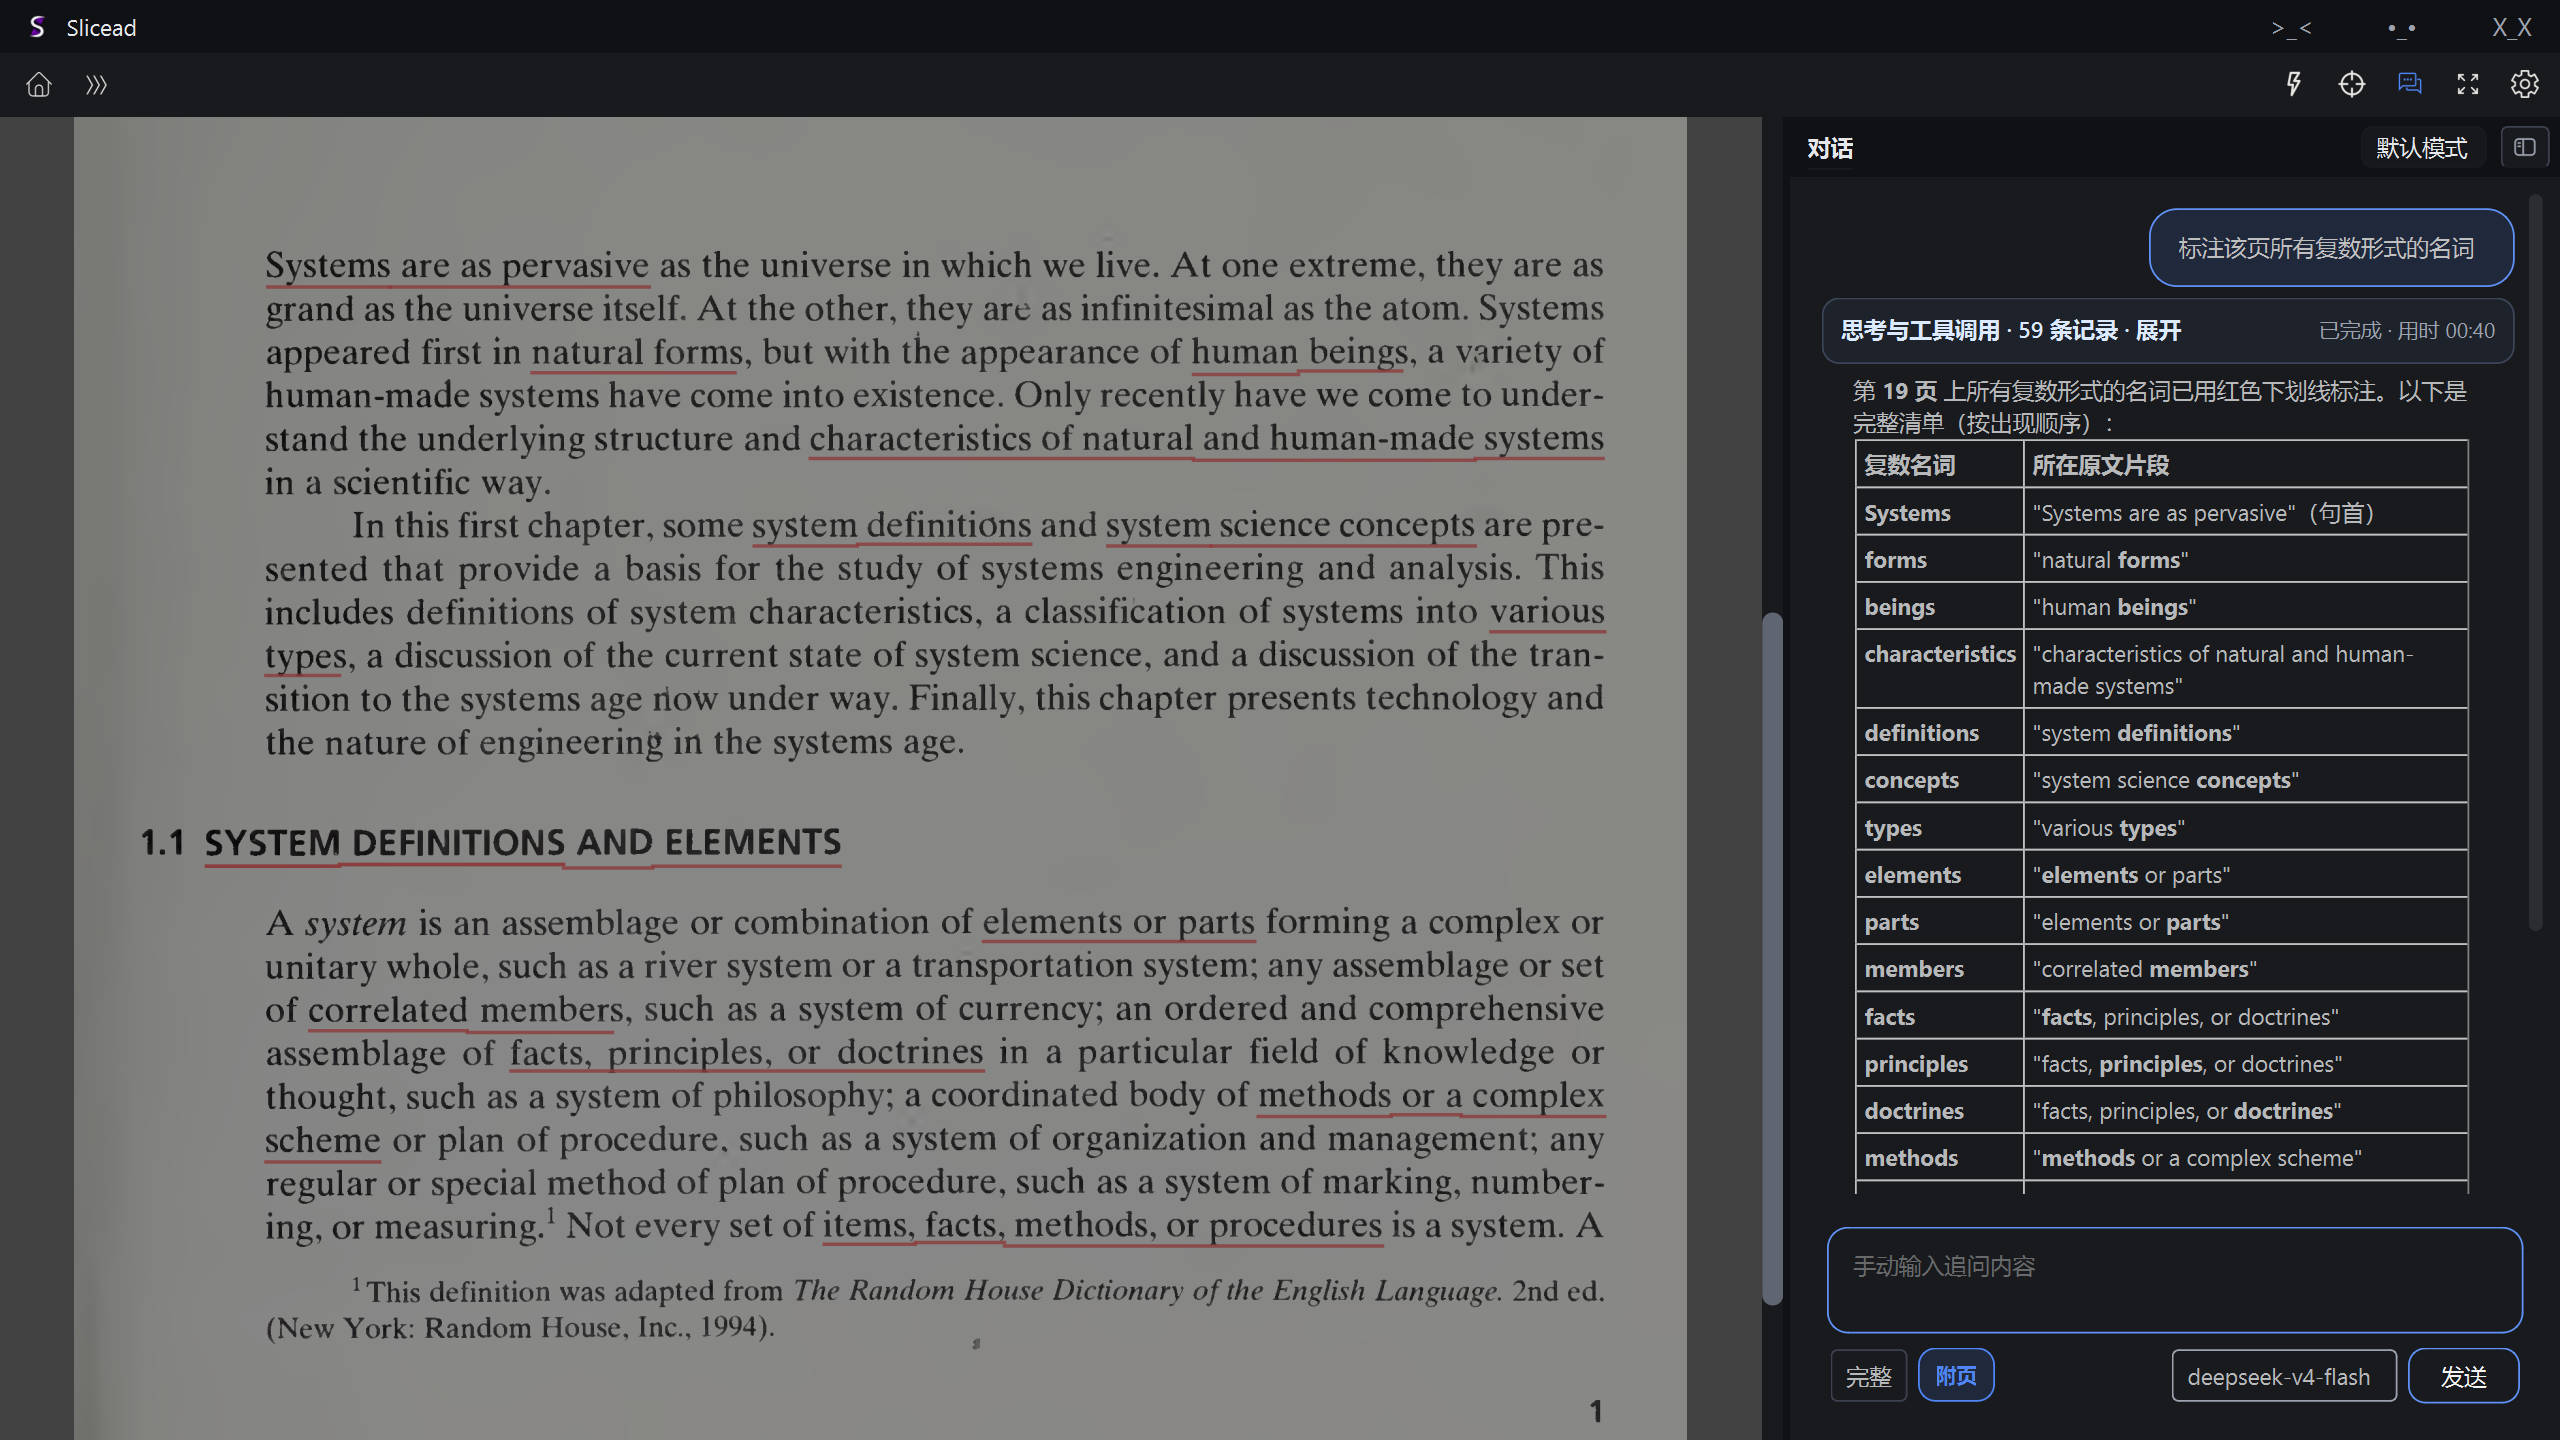This screenshot has height=1440, width=2560.
Task: Select the 对话 panel tab
Action: 1830,149
